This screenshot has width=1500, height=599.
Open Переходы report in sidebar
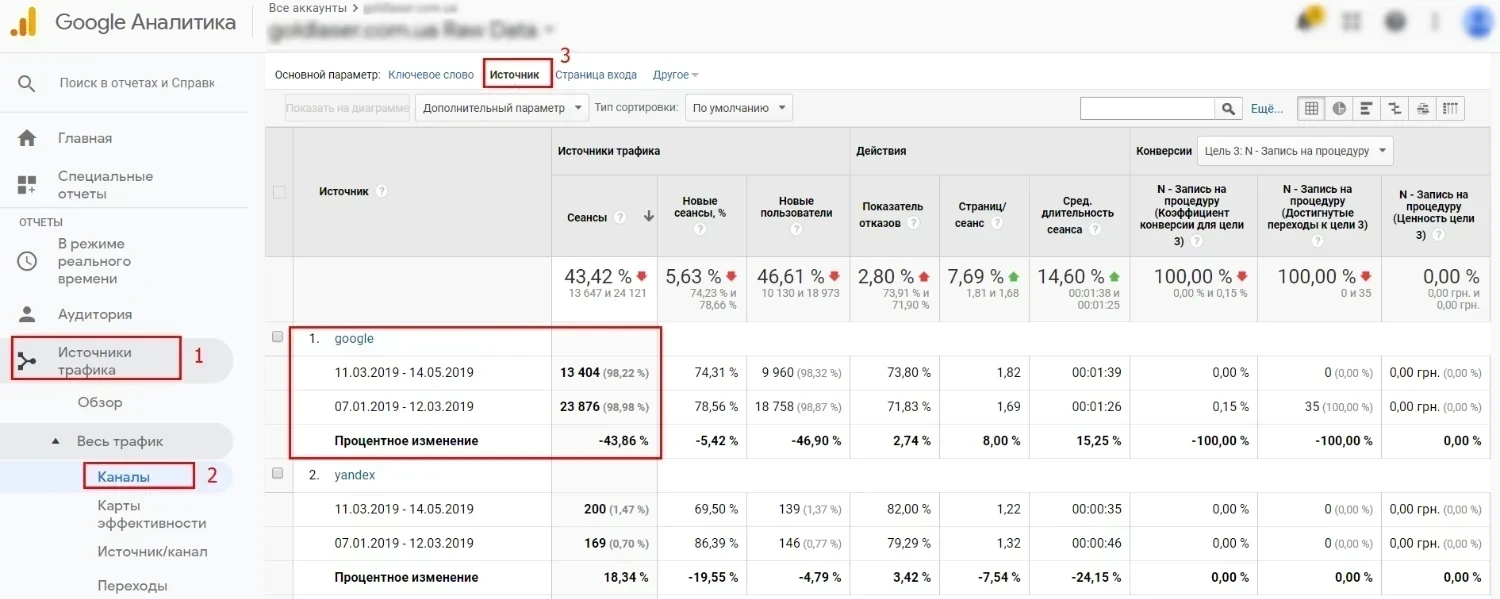point(132,585)
